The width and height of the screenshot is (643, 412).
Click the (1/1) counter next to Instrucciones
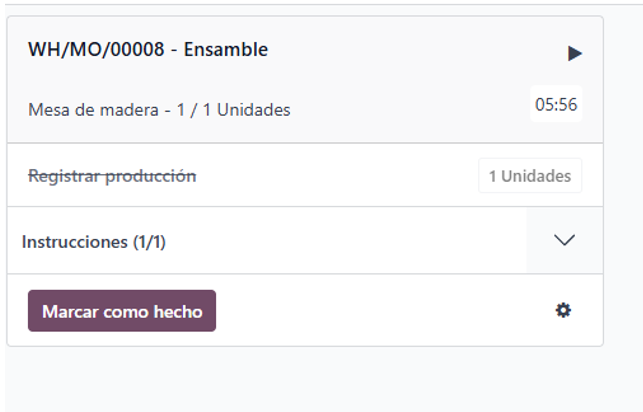149,242
